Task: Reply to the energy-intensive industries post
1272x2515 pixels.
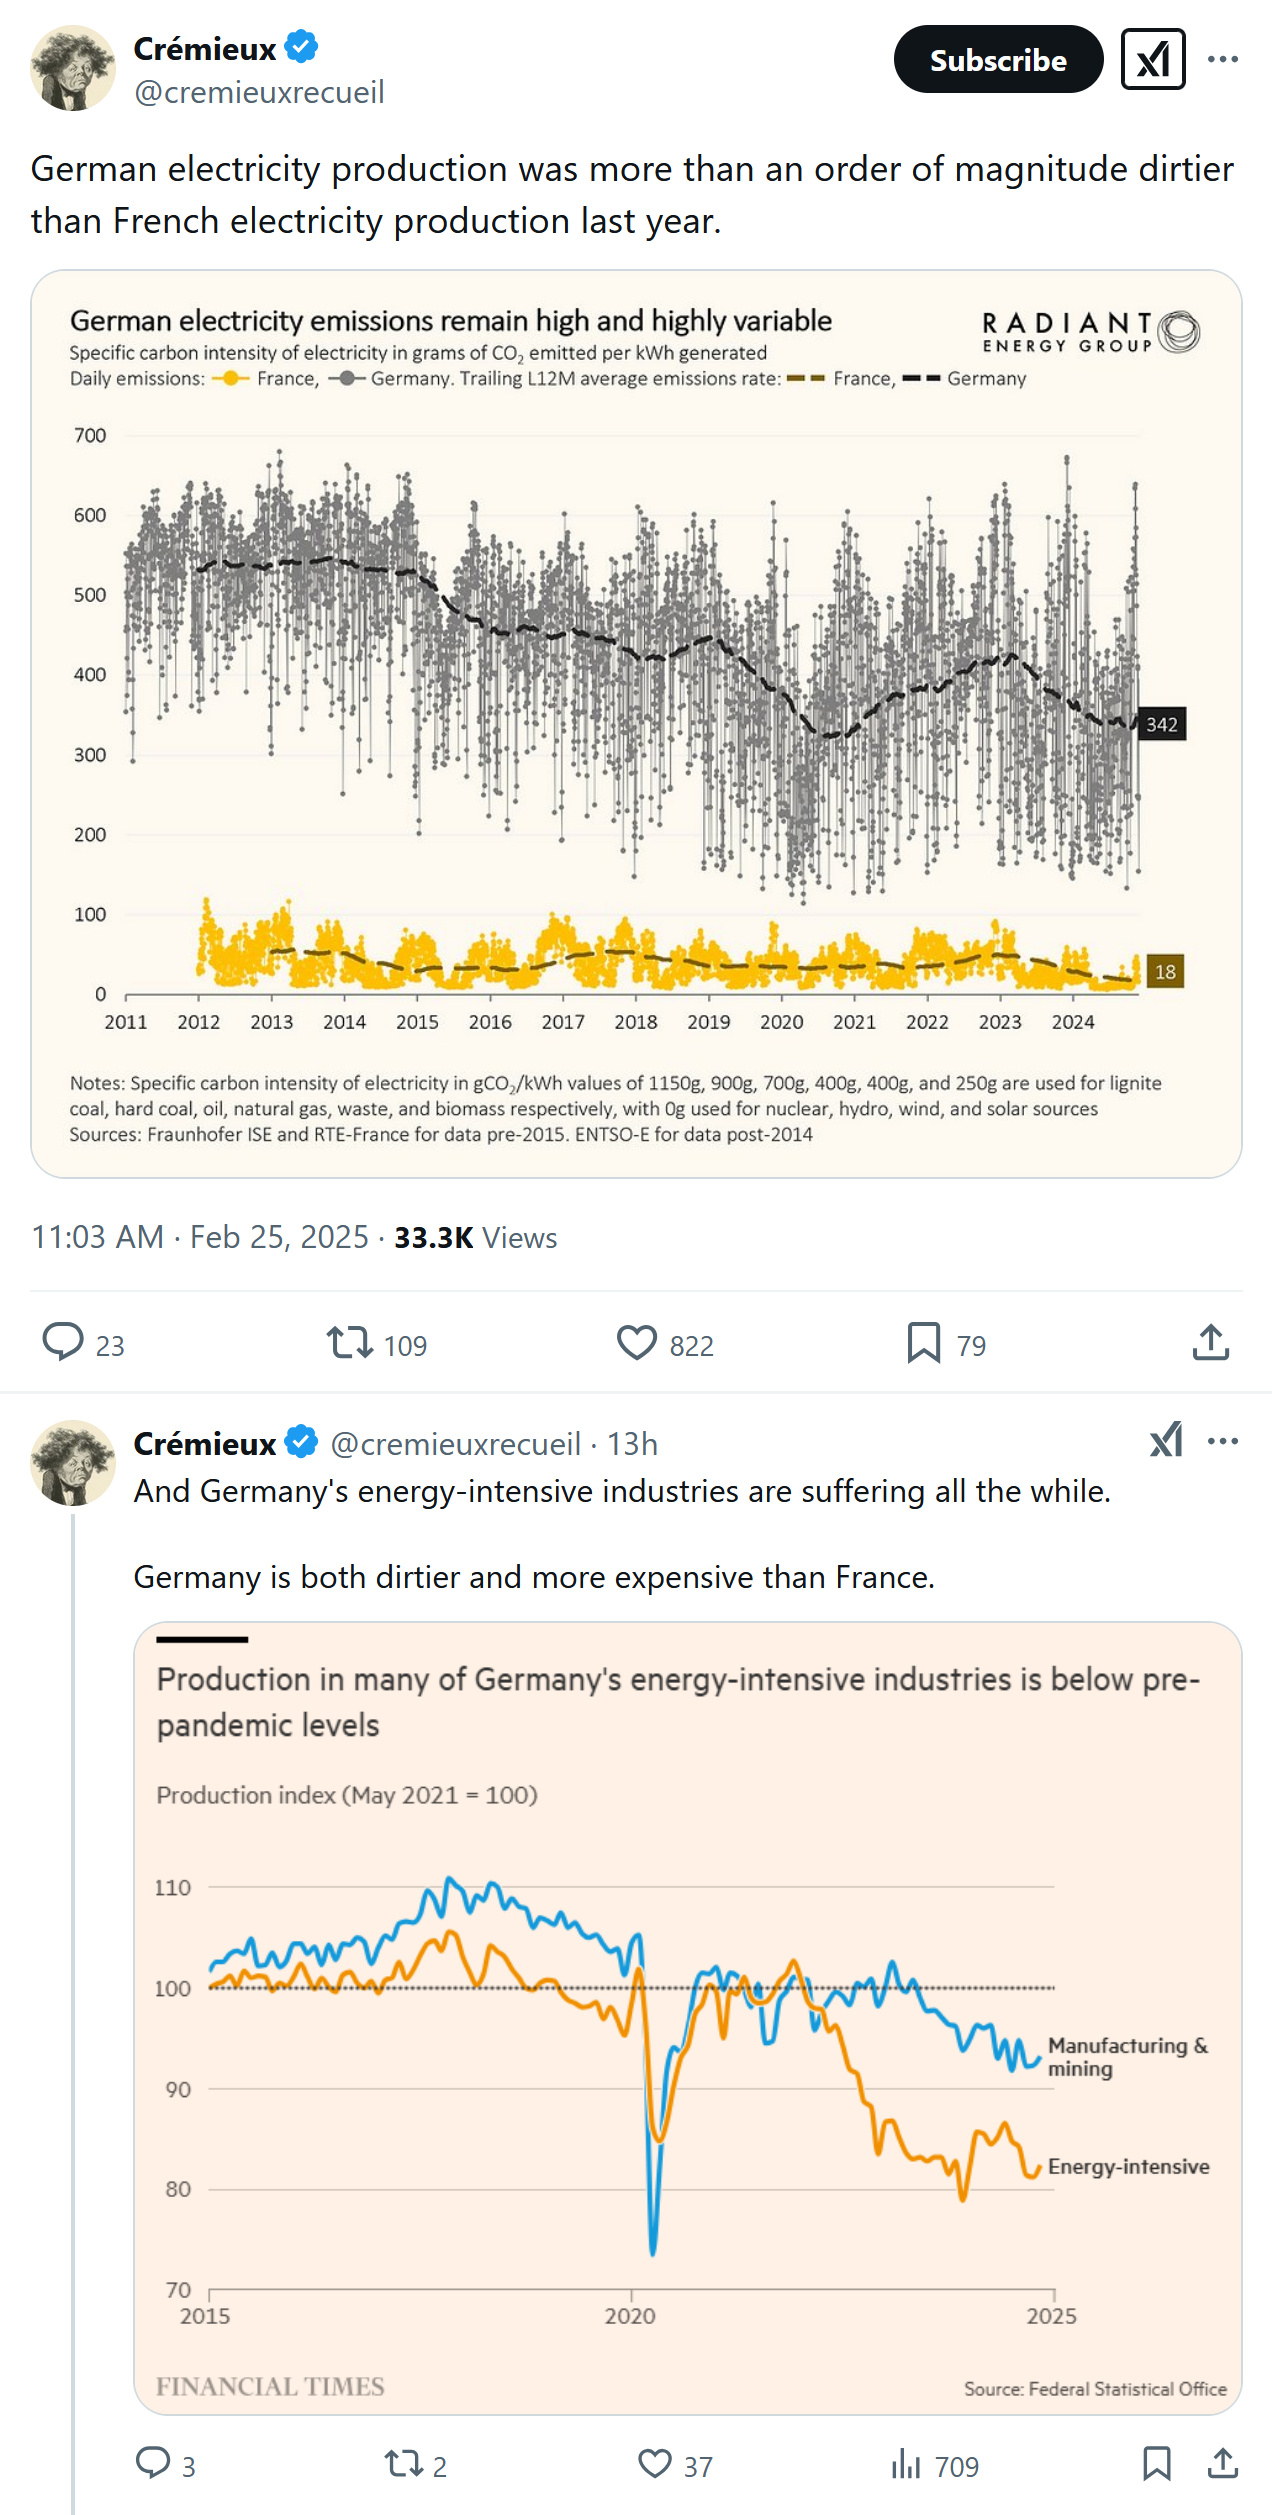Action: (x=153, y=2463)
